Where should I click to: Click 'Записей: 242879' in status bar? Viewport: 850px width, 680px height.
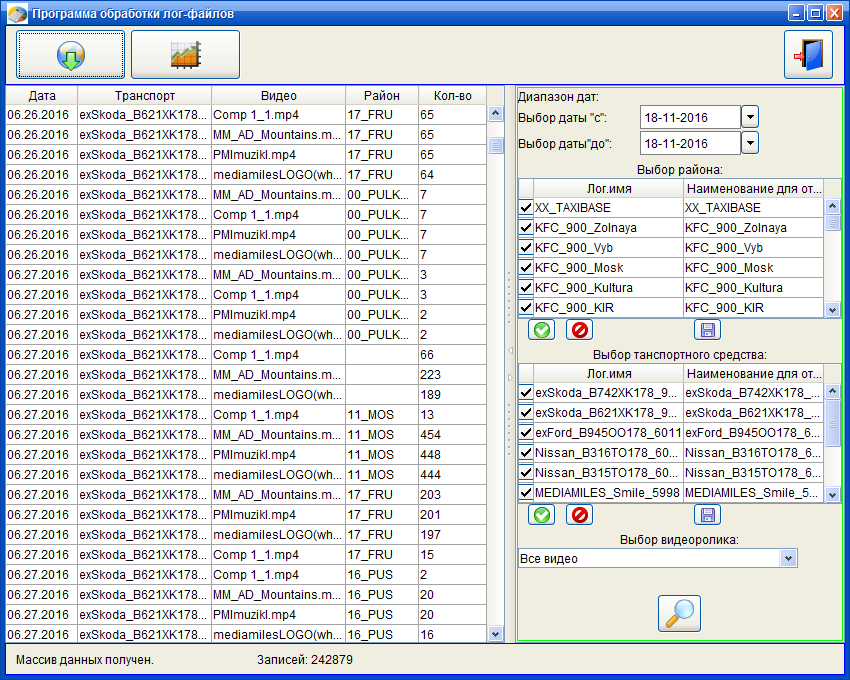pyautogui.click(x=305, y=660)
